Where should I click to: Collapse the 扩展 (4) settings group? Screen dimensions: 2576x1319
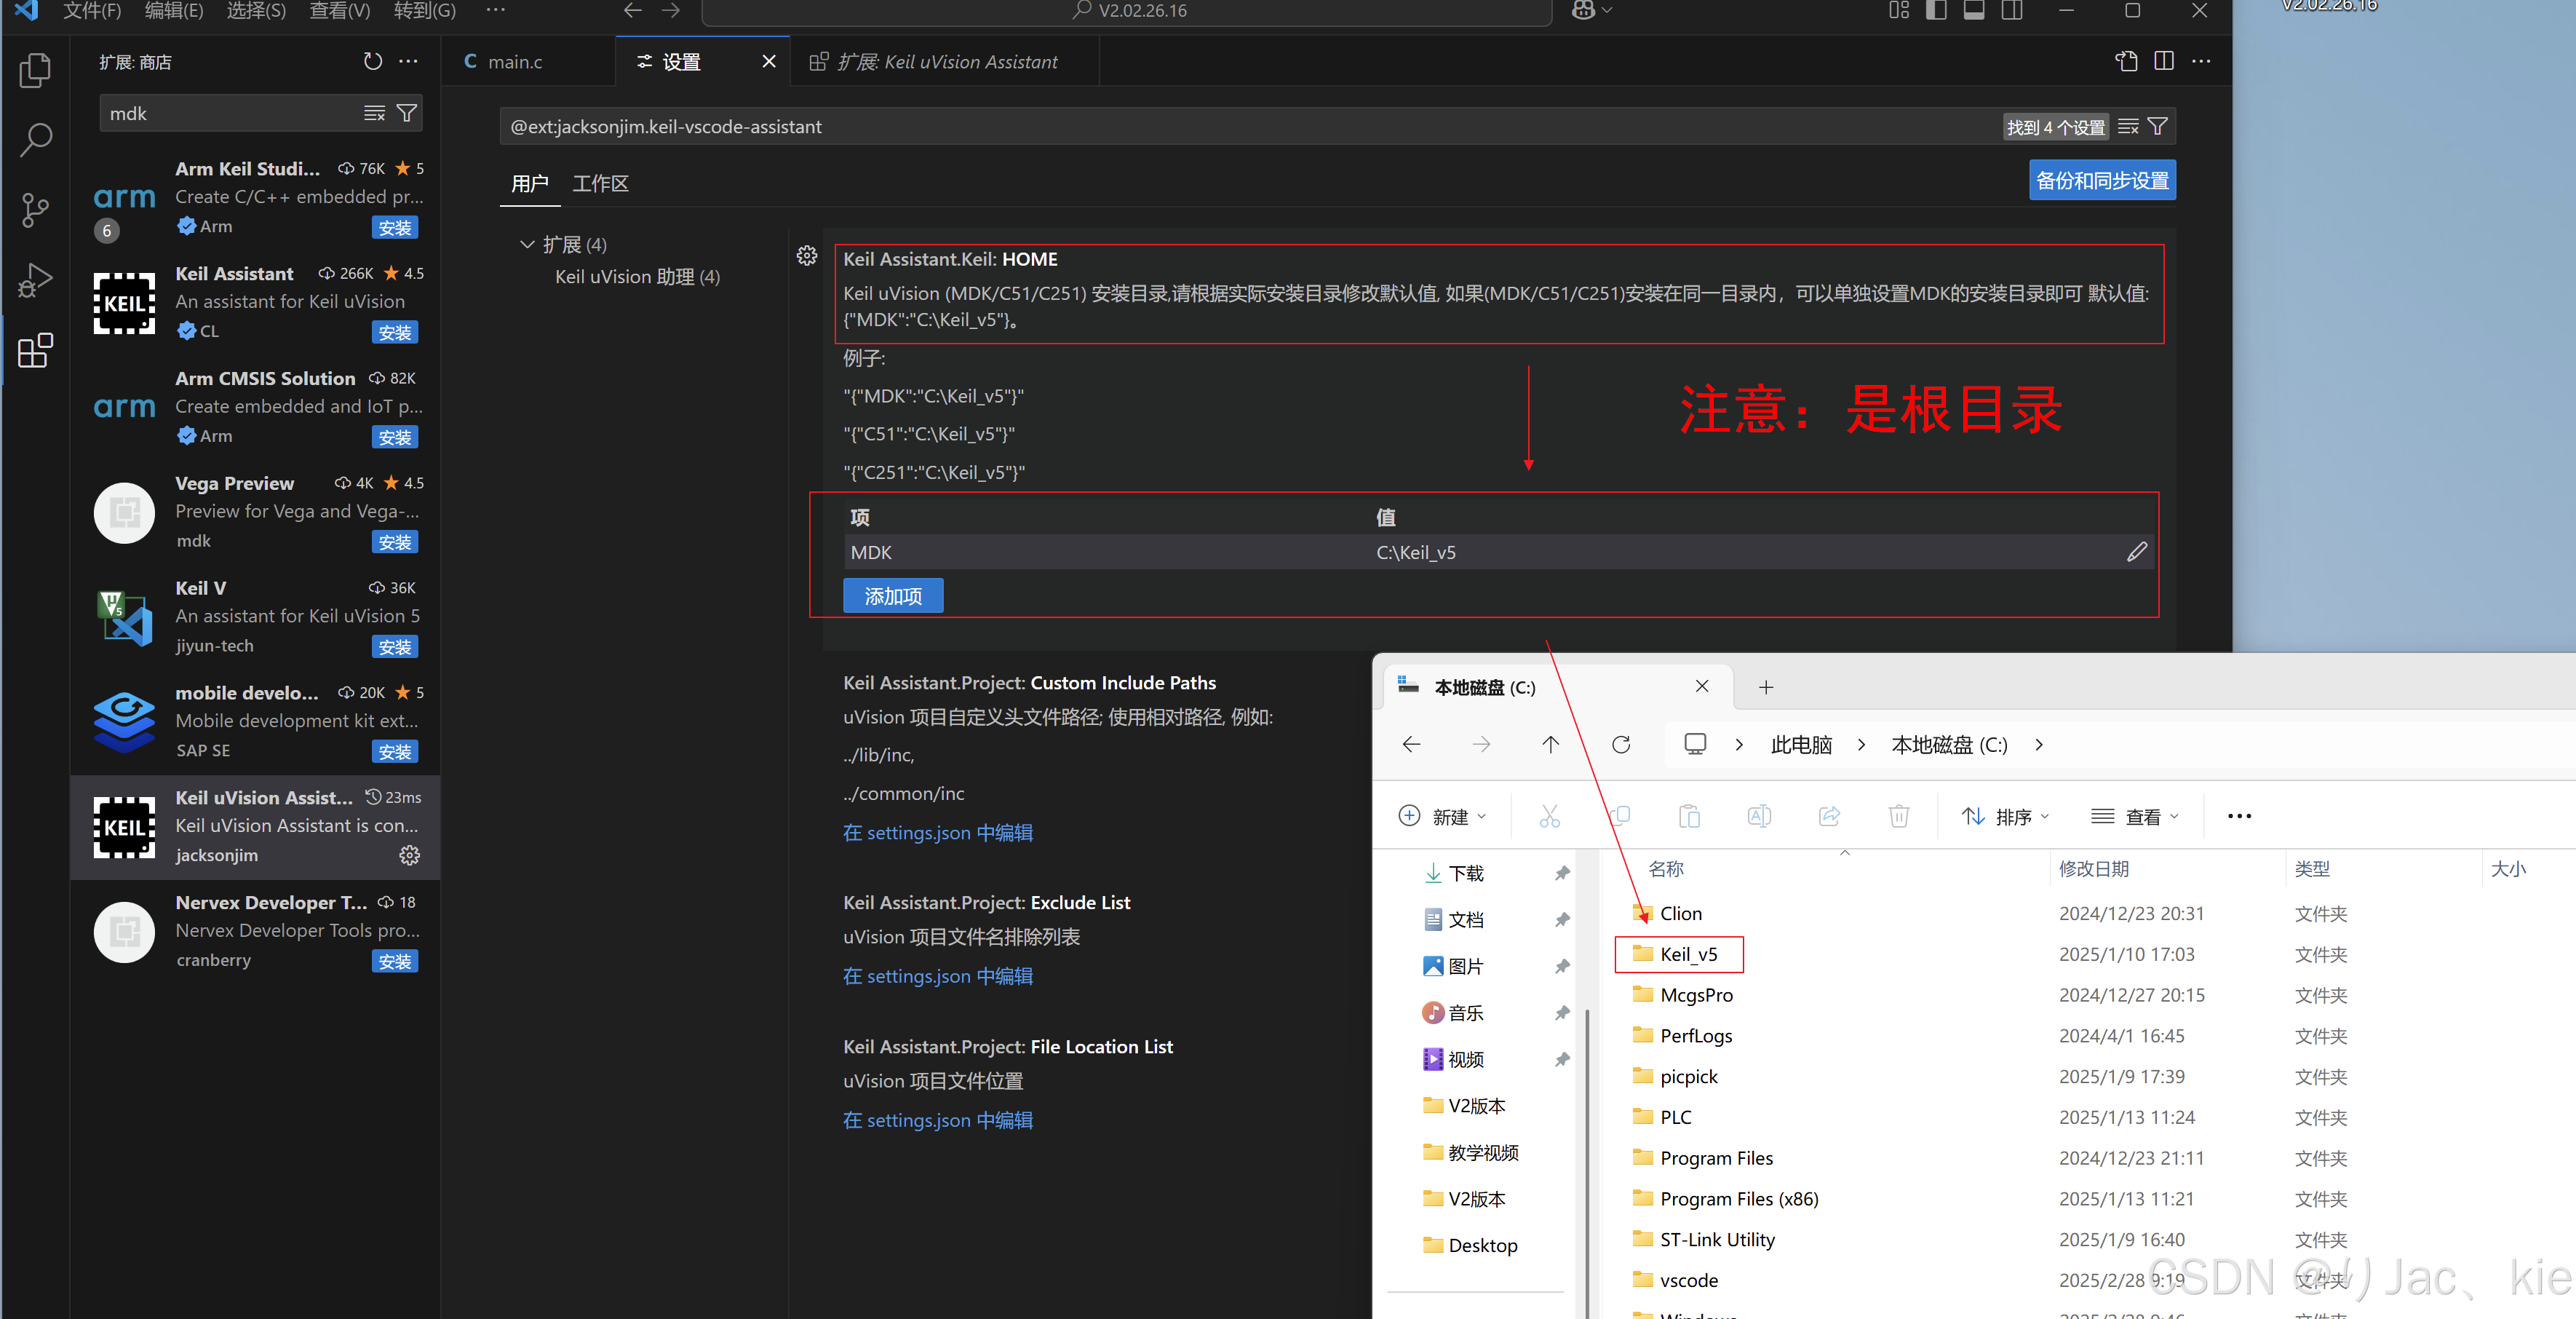[x=527, y=244]
